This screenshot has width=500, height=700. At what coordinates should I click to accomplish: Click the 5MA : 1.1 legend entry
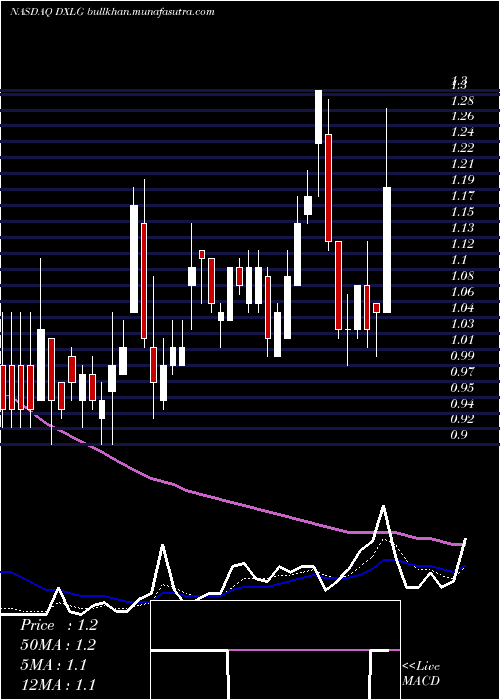pyautogui.click(x=54, y=665)
